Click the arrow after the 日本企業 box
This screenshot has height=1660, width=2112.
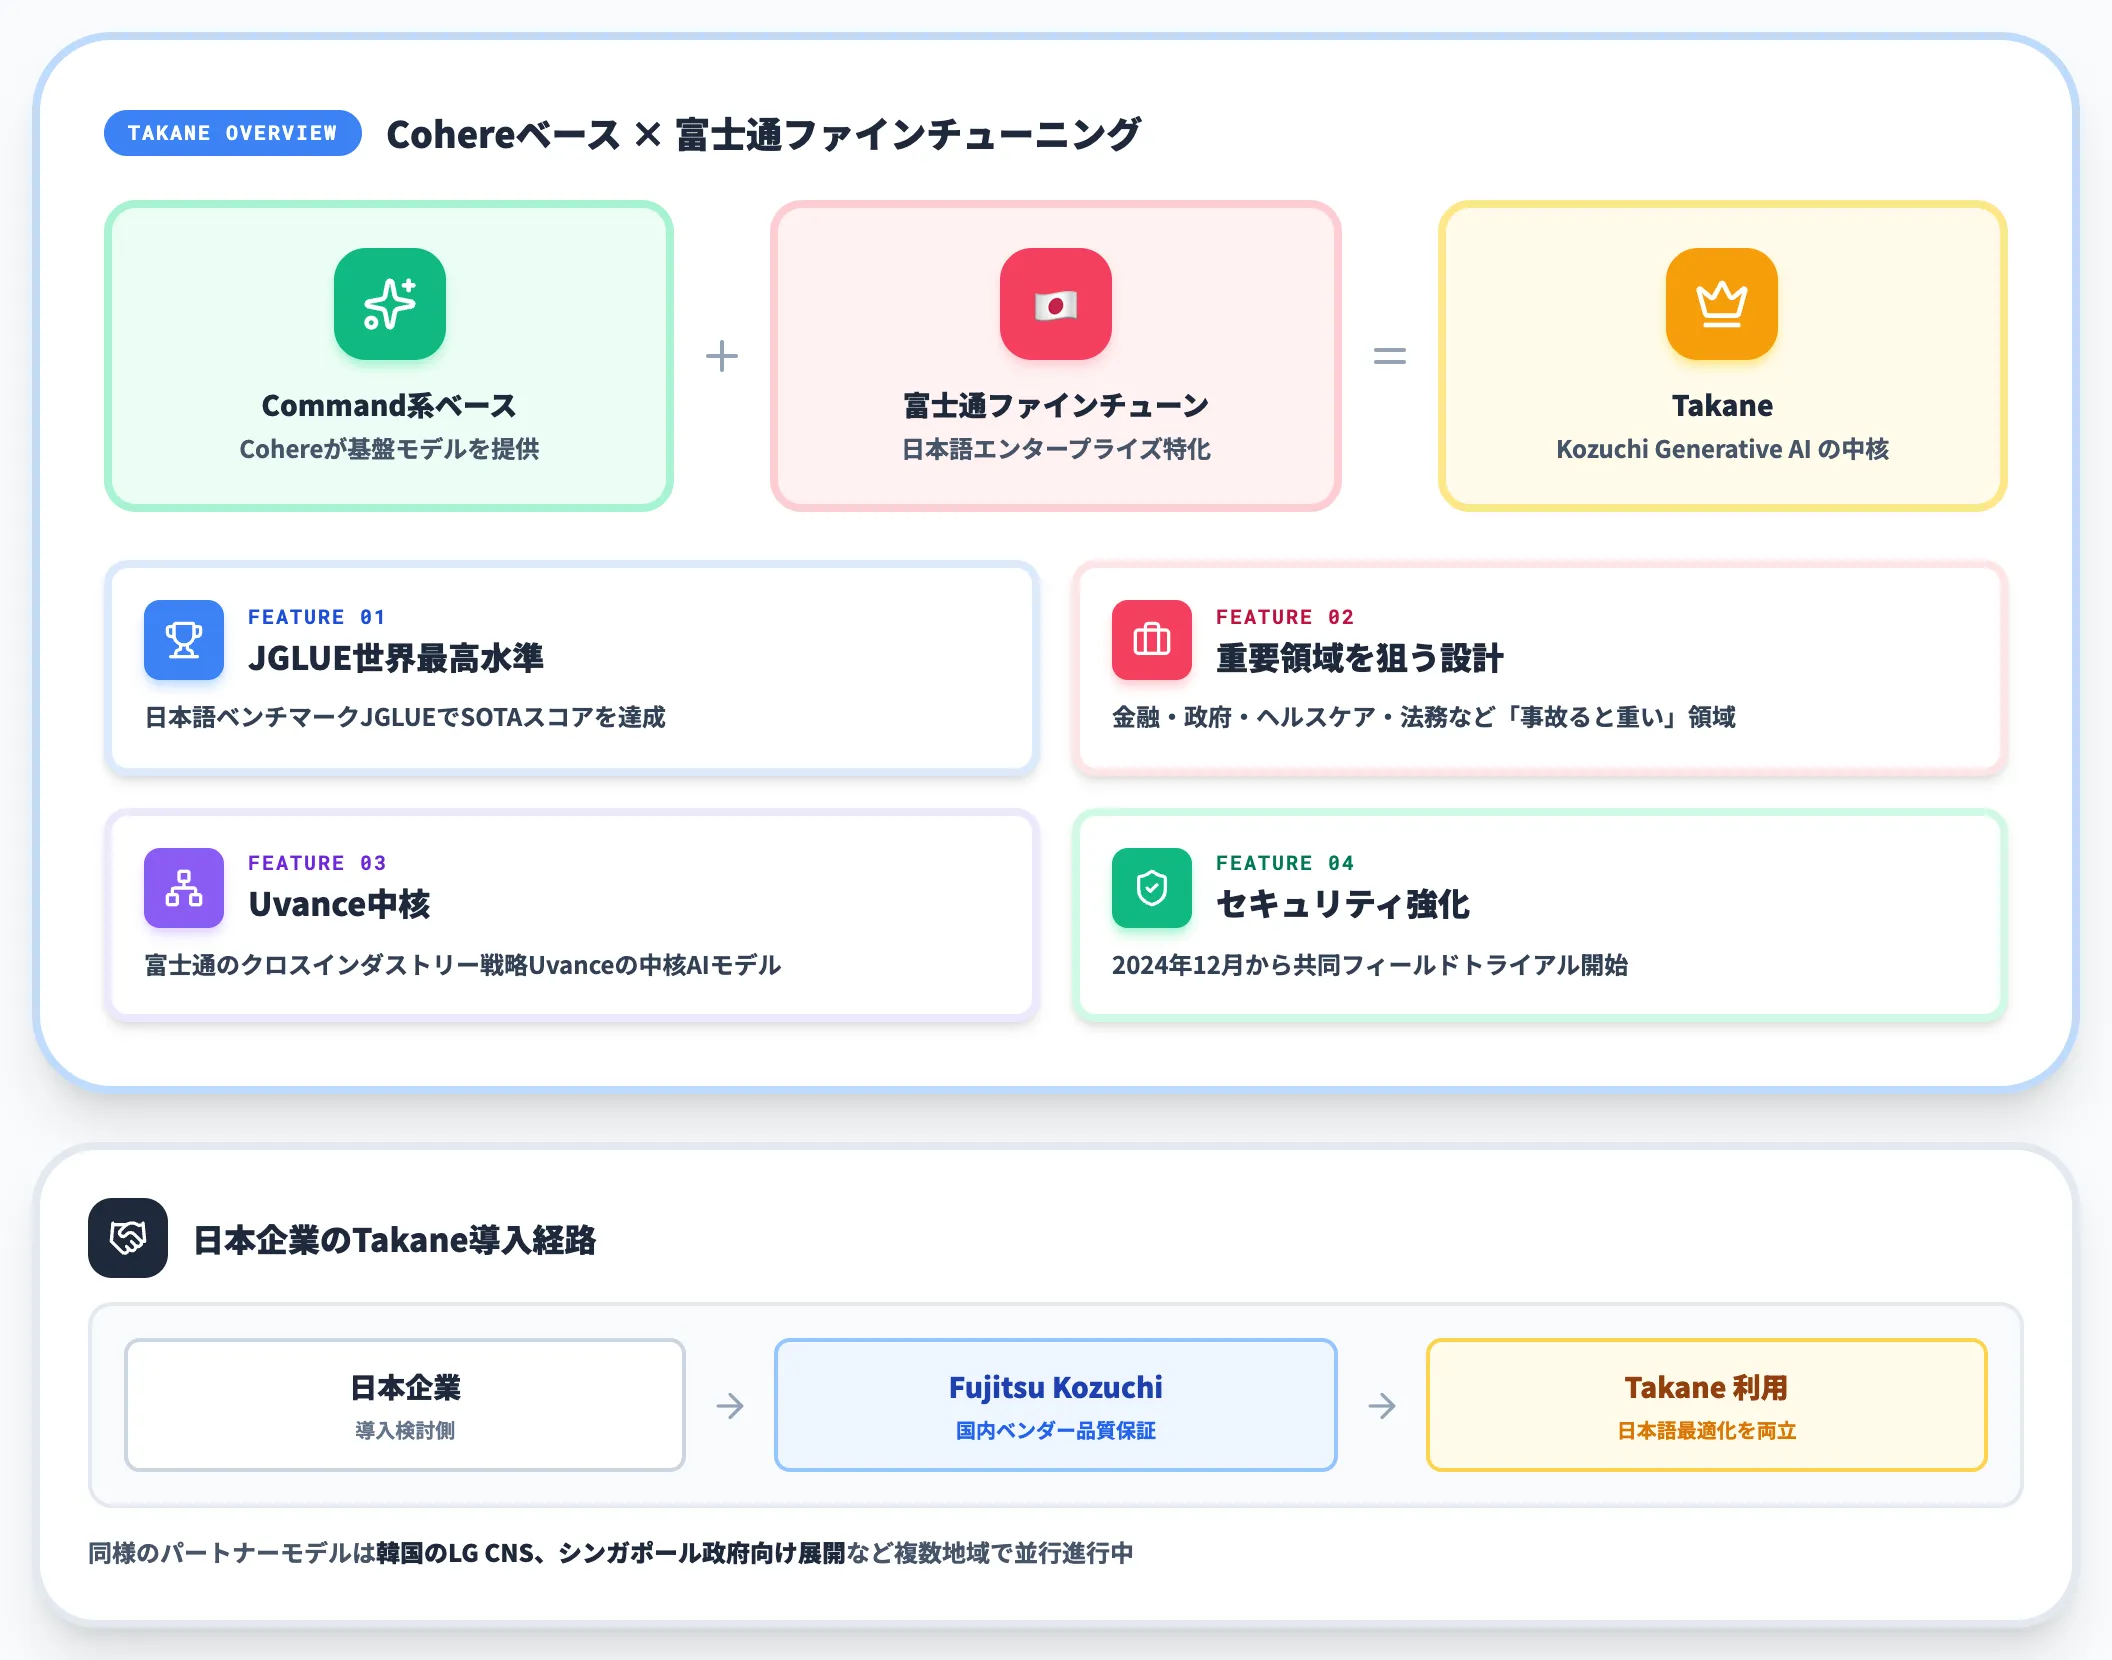730,1406
